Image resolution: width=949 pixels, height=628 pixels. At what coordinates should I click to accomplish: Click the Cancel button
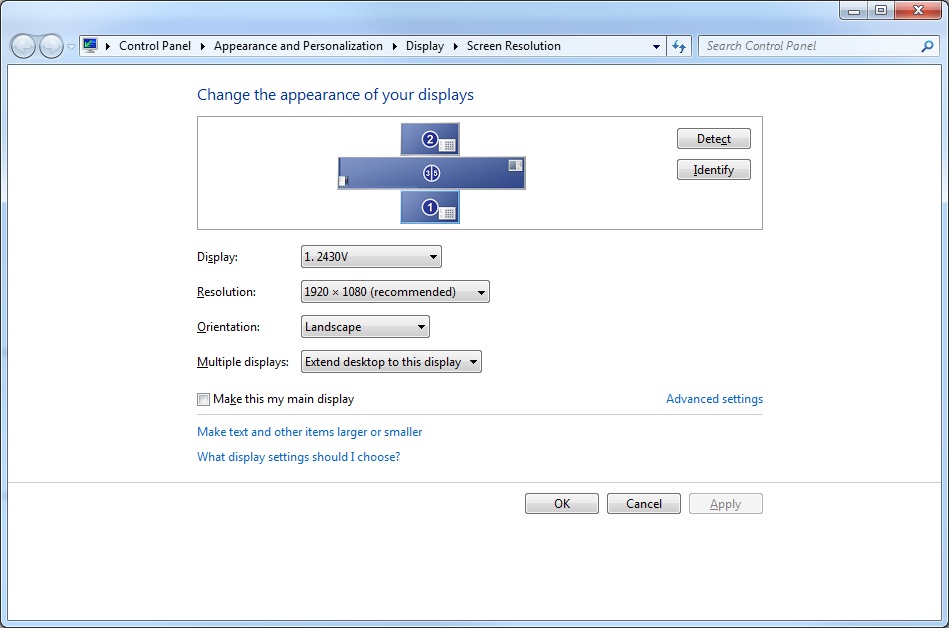tap(643, 503)
